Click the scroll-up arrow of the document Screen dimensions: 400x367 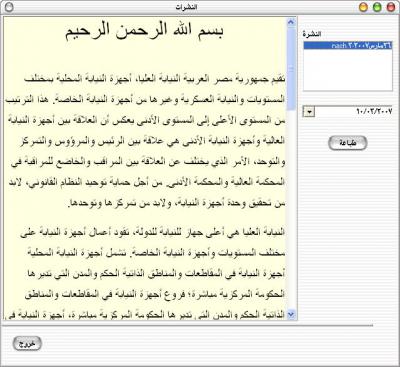pos(291,22)
